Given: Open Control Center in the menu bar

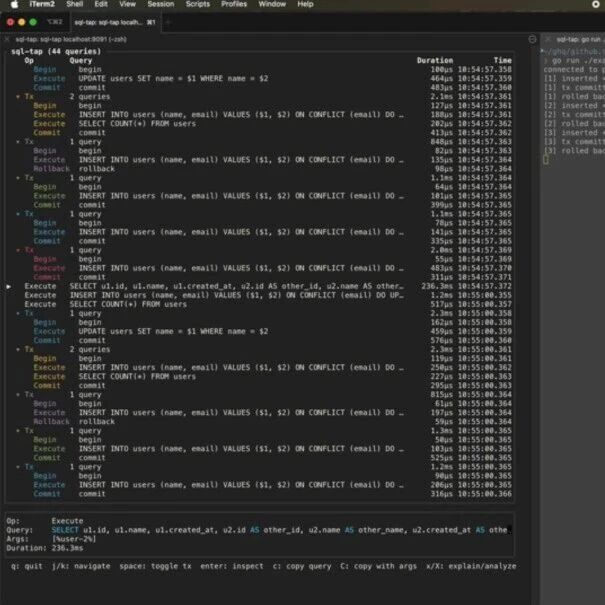Looking at the screenshot, I should pyautogui.click(x=595, y=4).
